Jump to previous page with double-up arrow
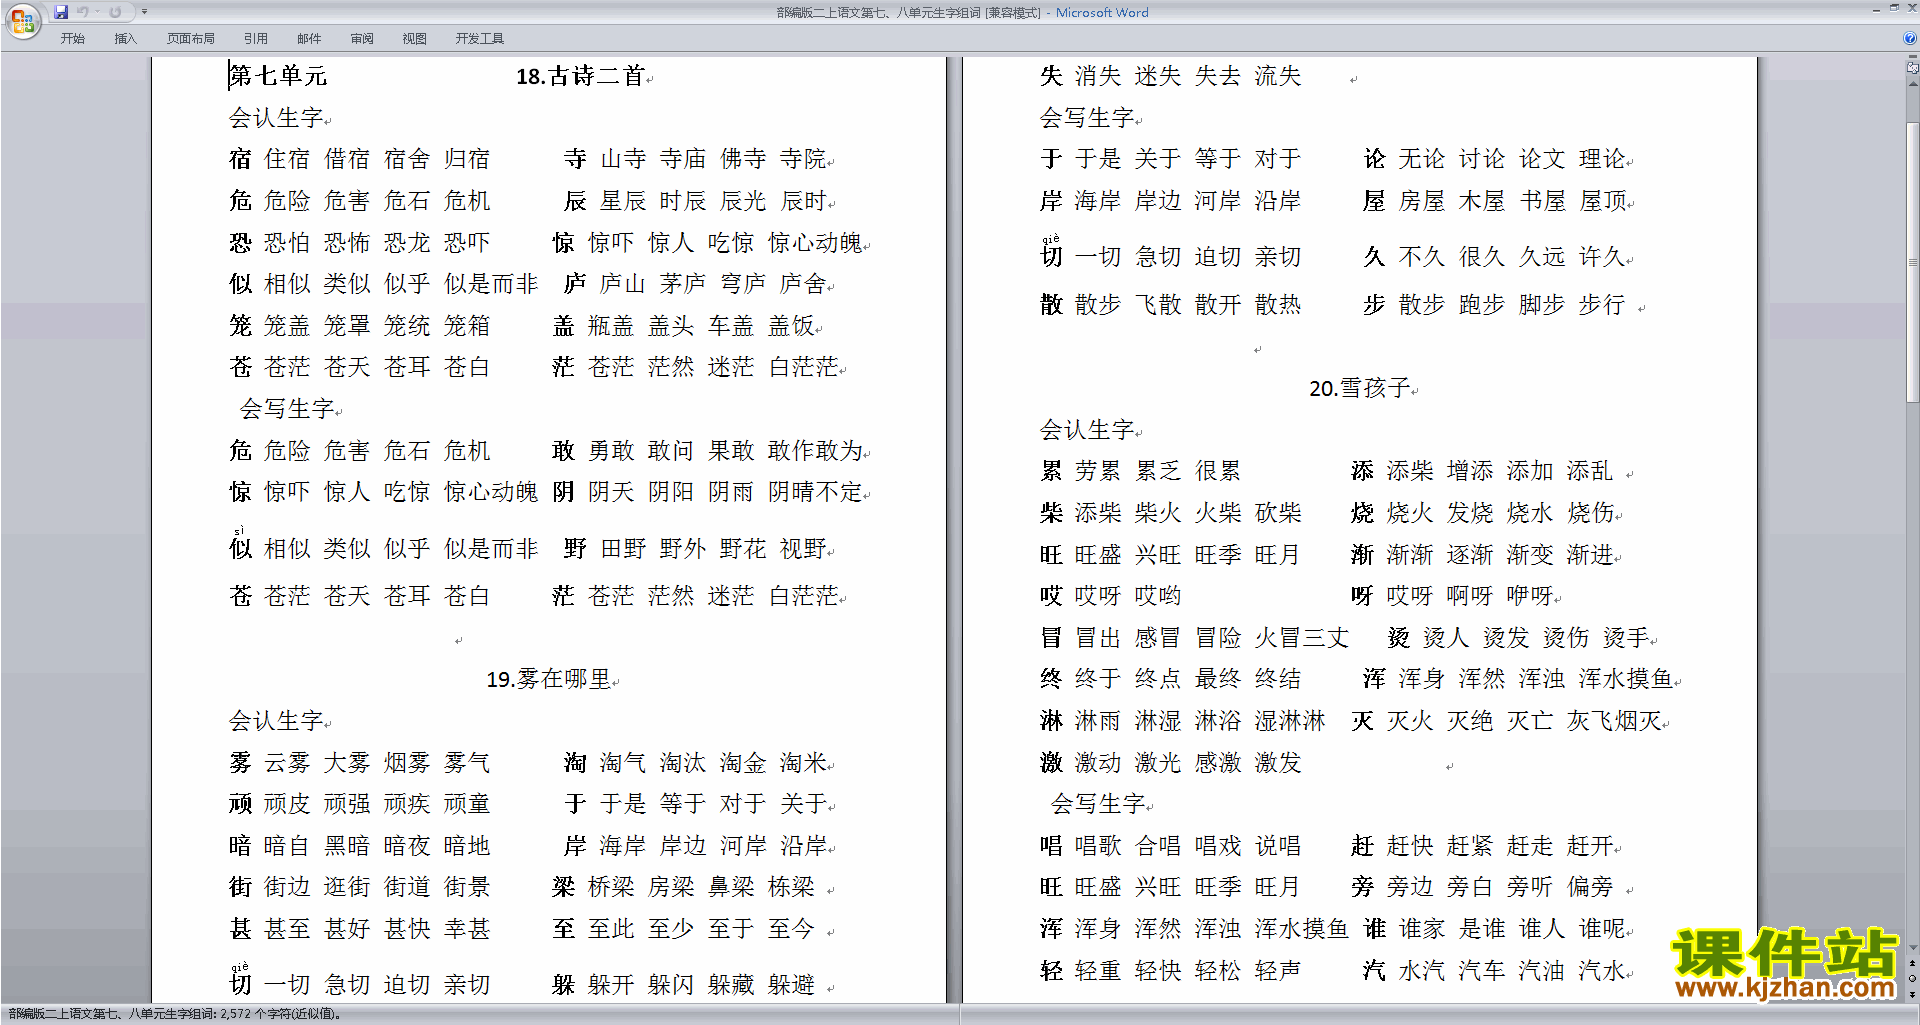 (x=1913, y=963)
